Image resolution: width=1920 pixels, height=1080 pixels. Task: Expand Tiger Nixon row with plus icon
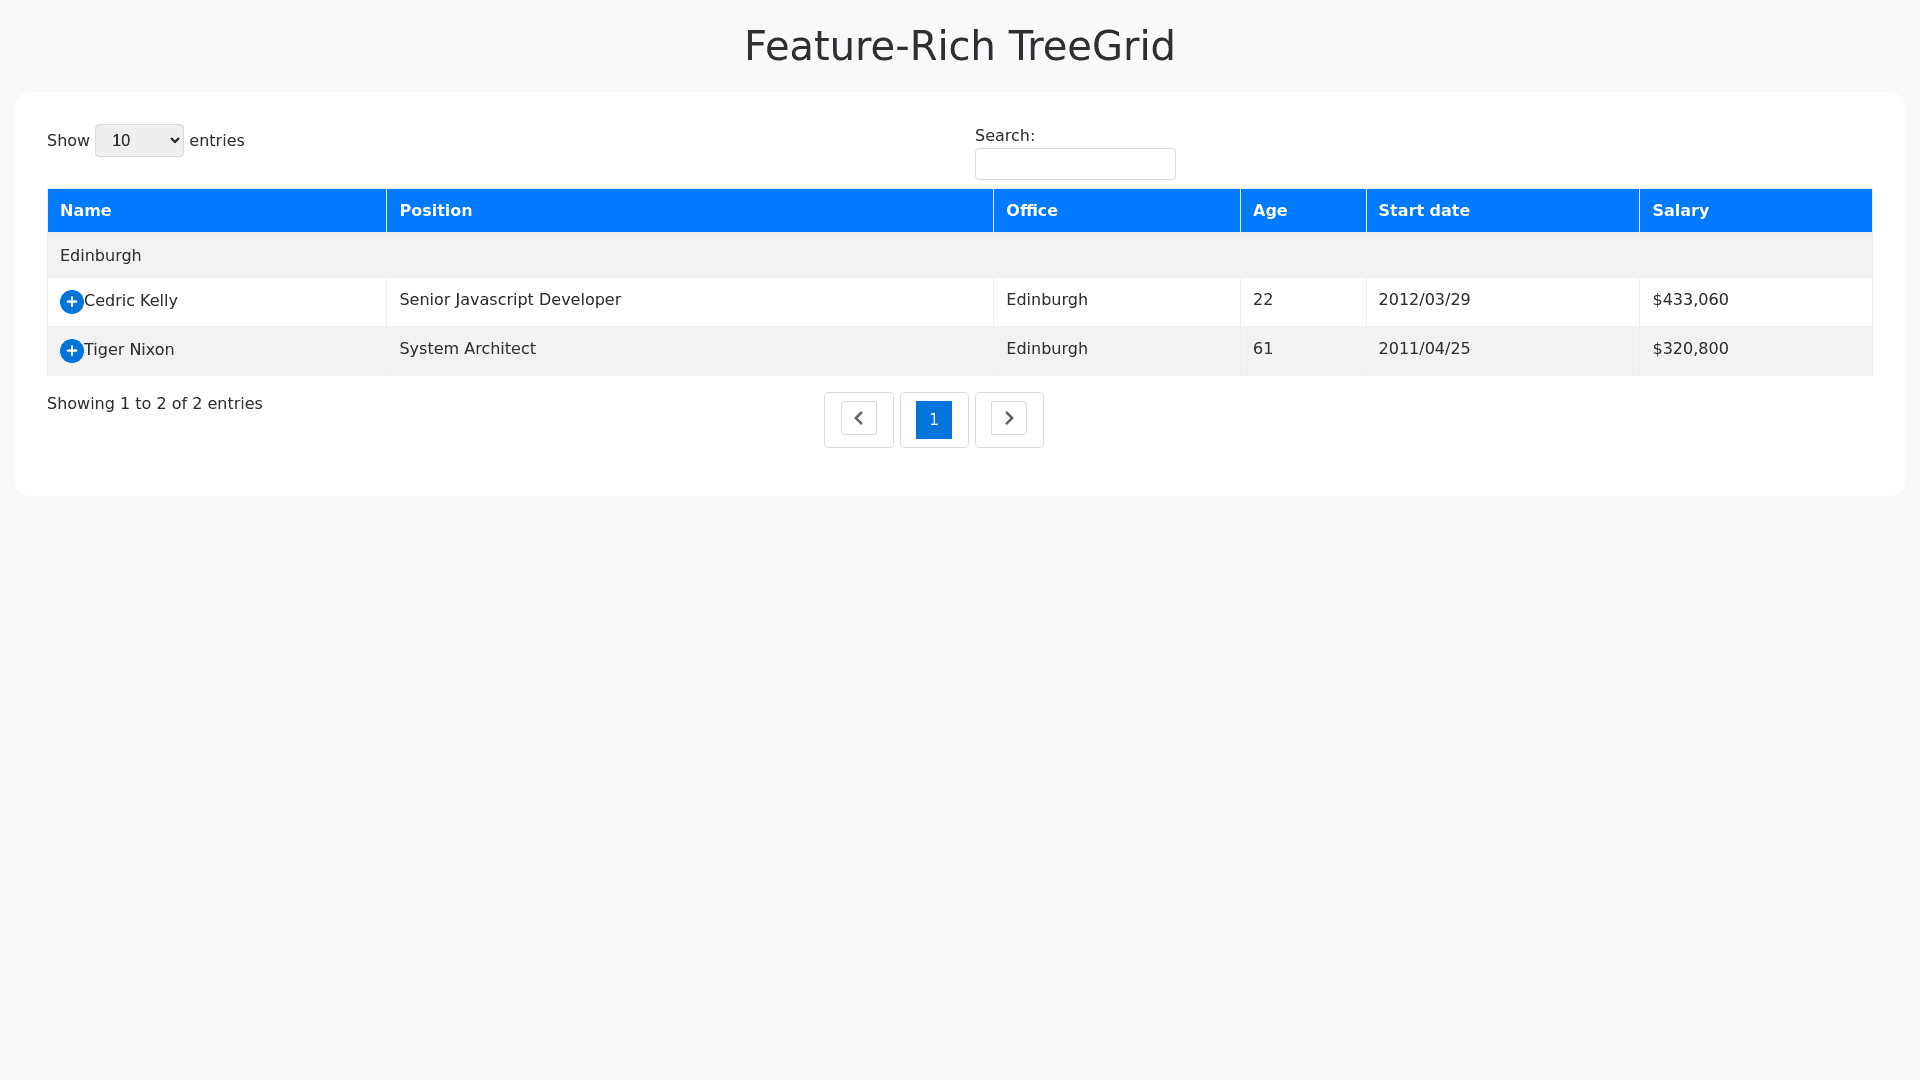click(72, 351)
